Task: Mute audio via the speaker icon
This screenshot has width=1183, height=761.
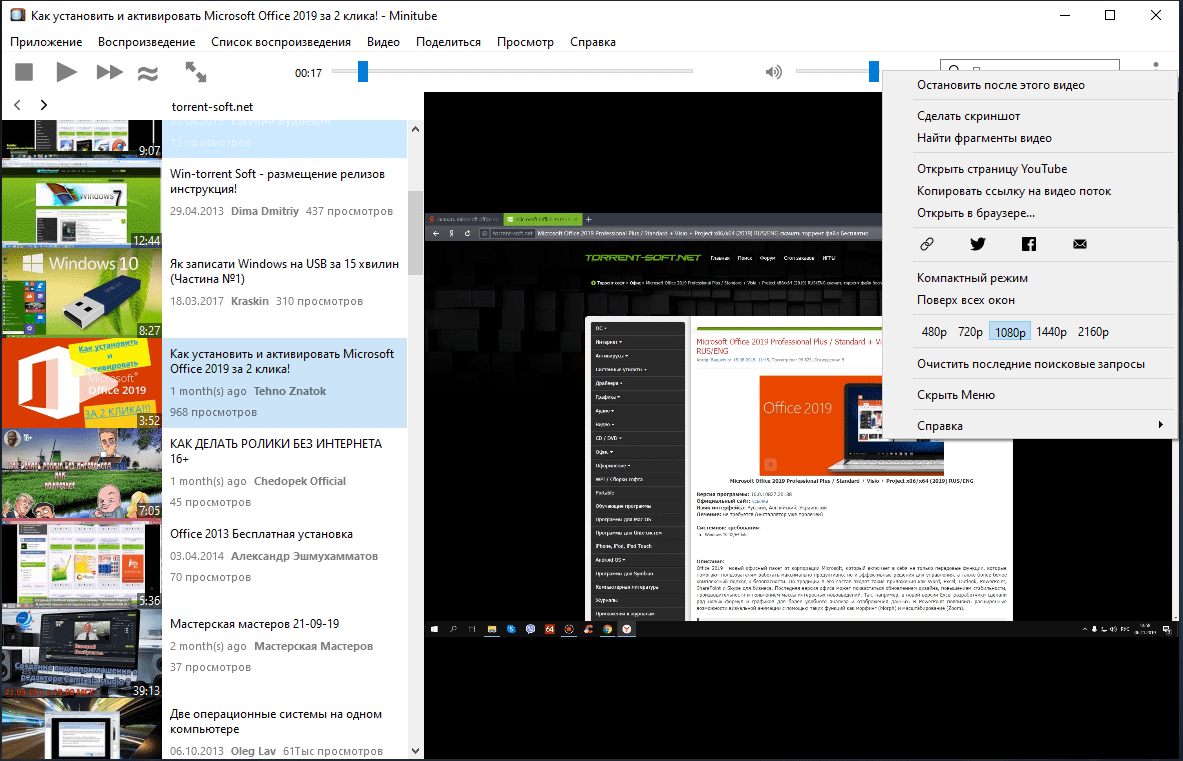Action: tap(773, 72)
